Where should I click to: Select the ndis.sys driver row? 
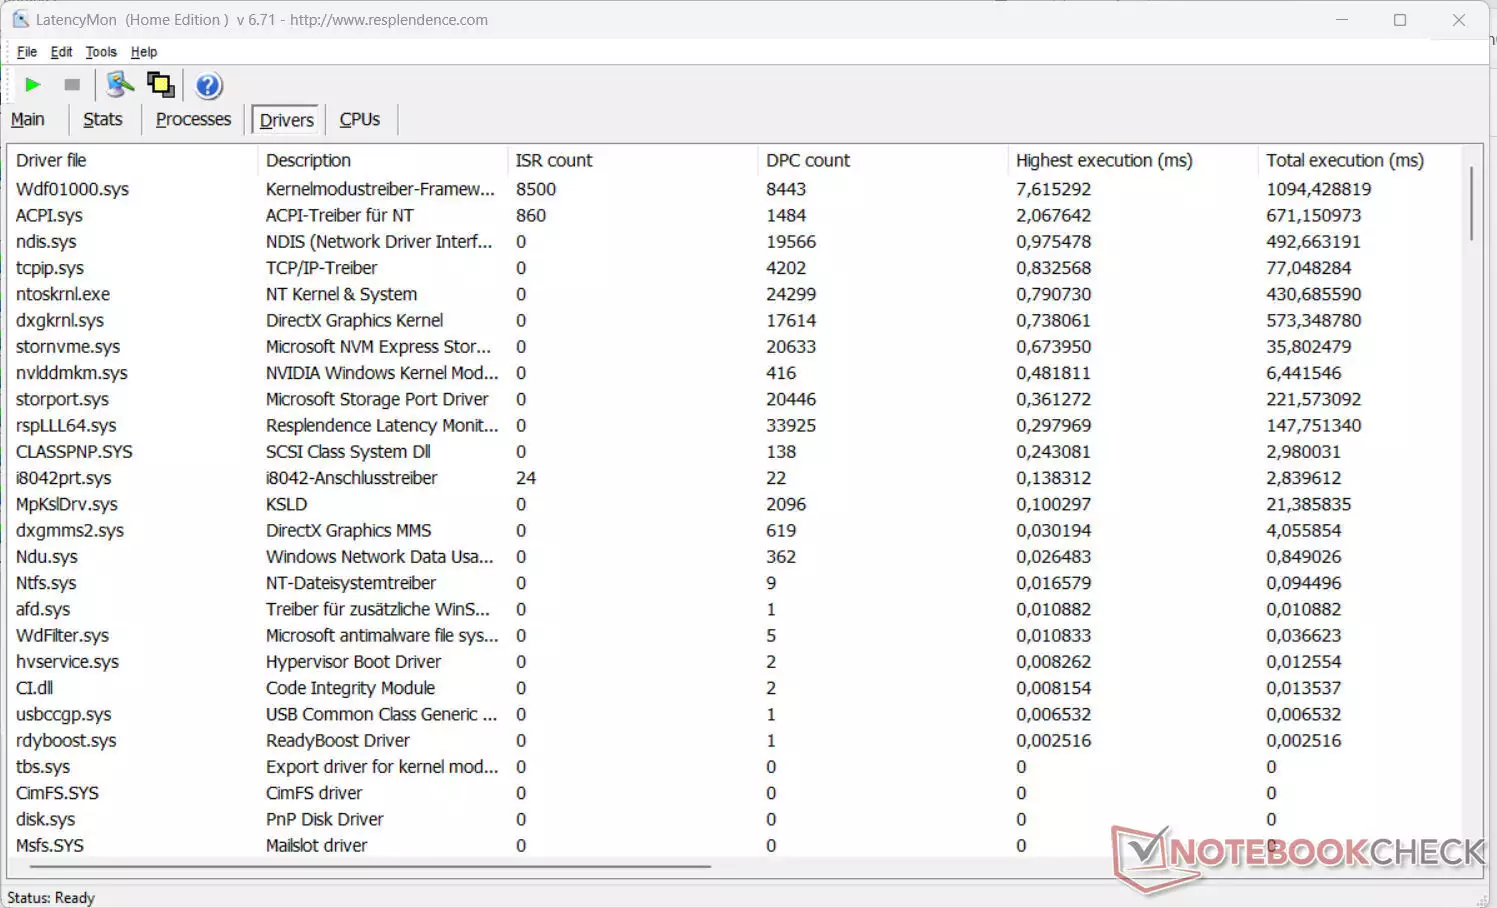tap(735, 241)
